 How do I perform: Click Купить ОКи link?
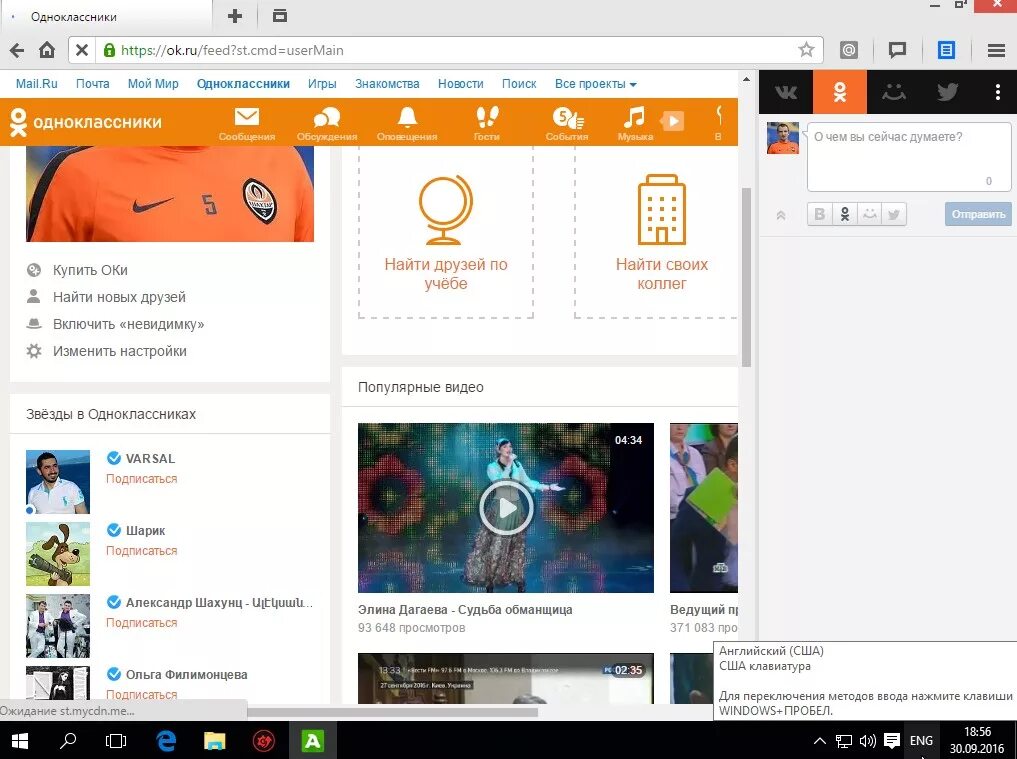pyautogui.click(x=90, y=270)
